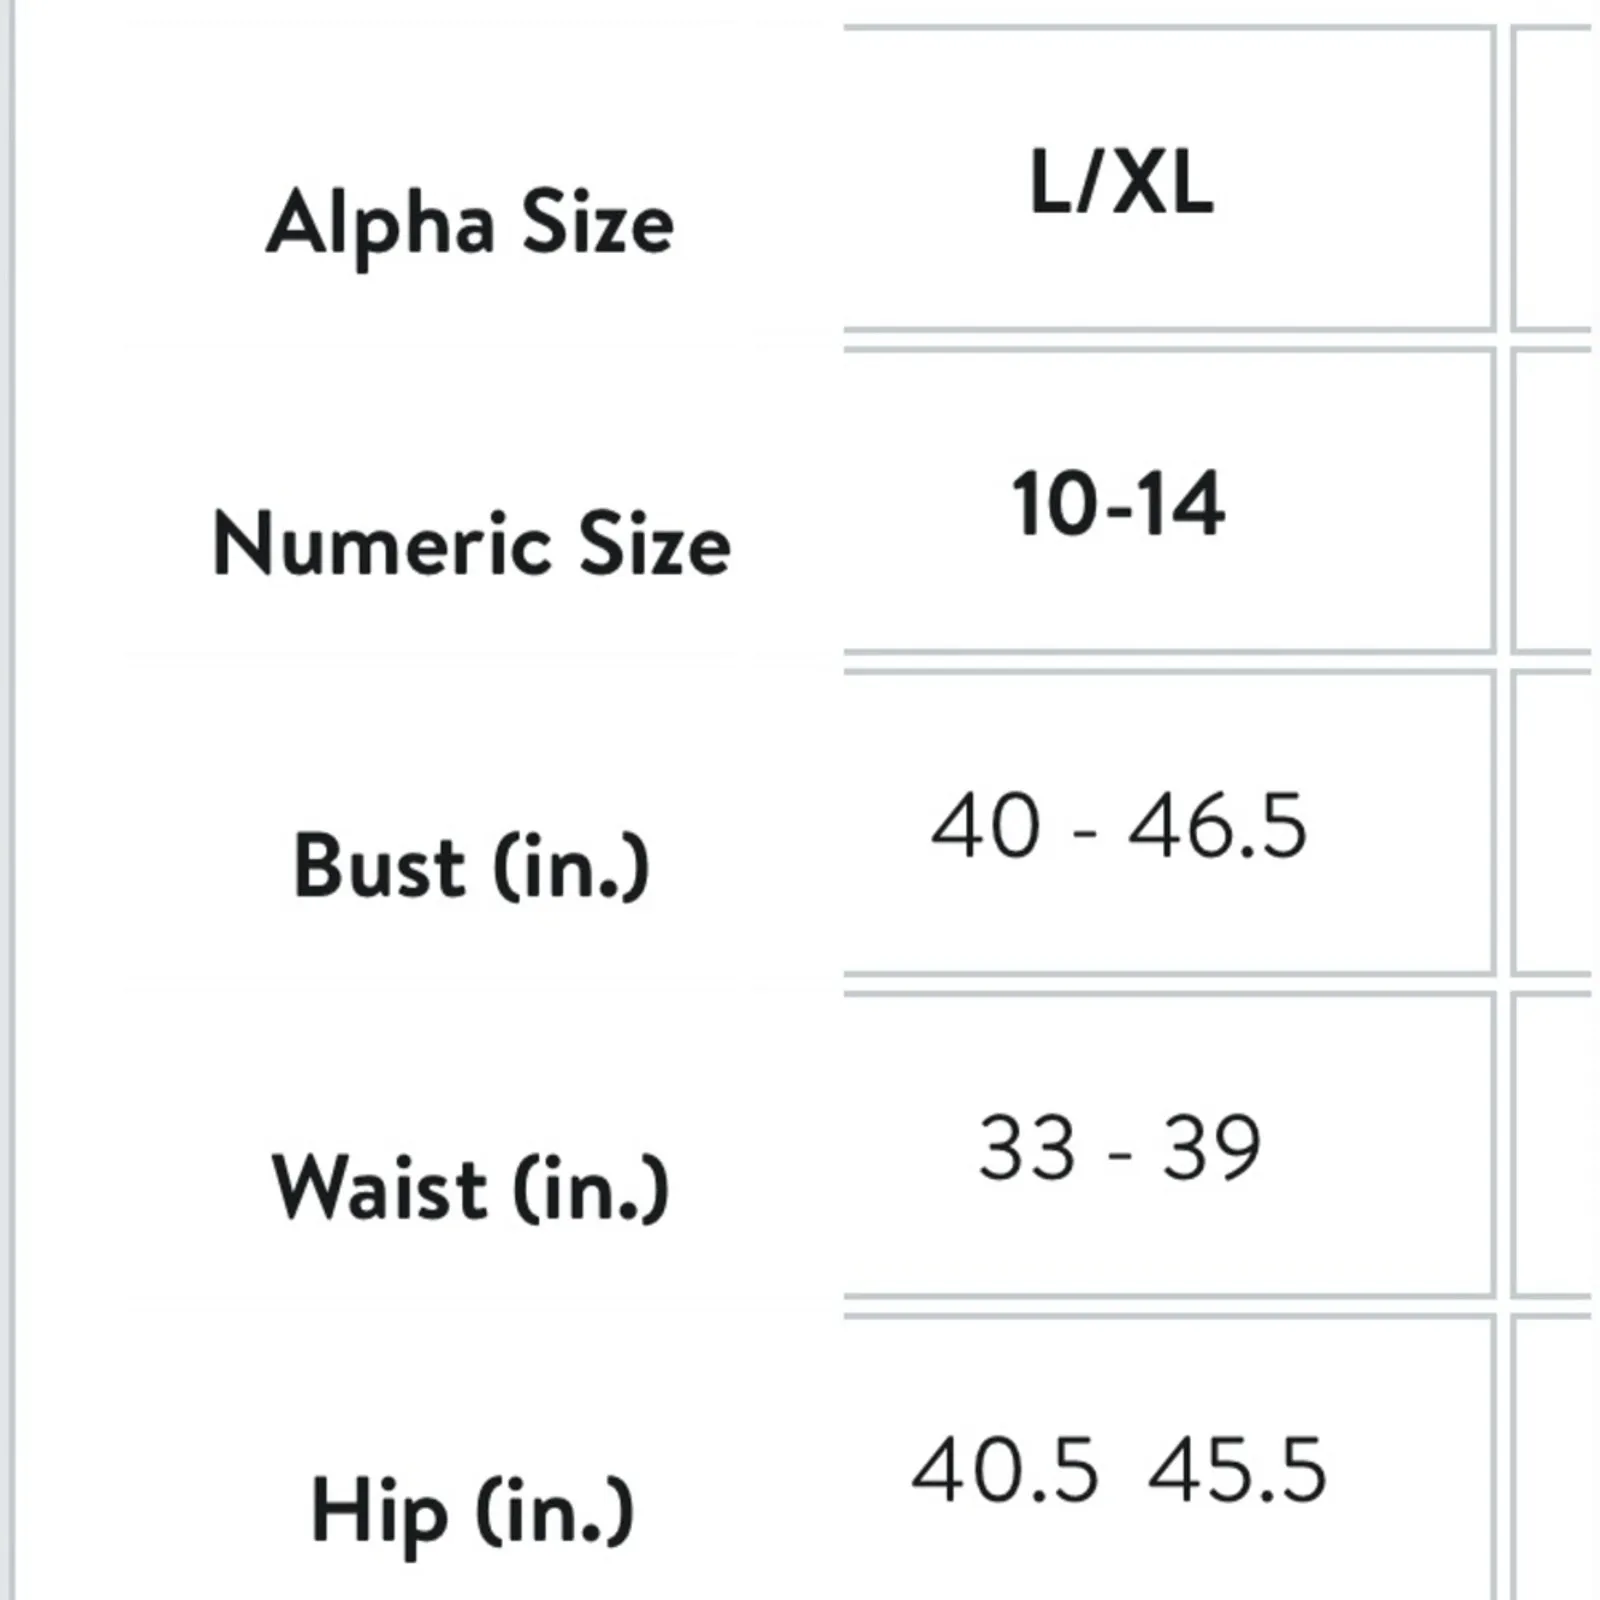Click the 39 upper waist value
This screenshot has width=1600, height=1600.
coord(1210,1148)
